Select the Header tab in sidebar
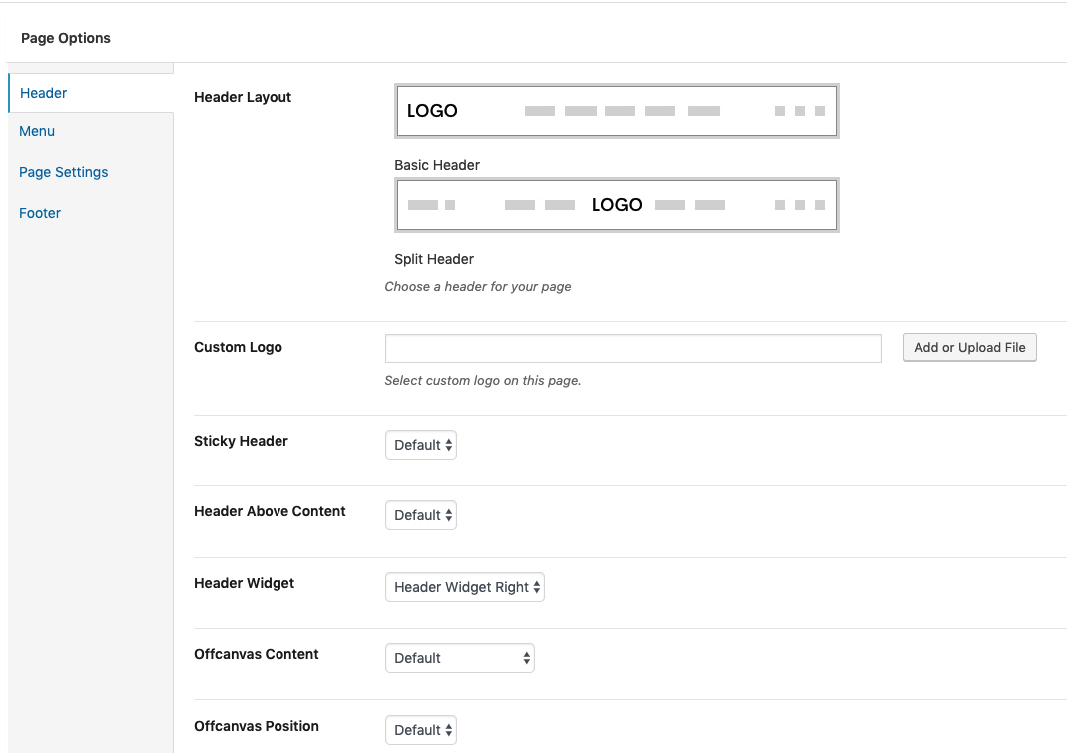1067x753 pixels. click(x=43, y=92)
